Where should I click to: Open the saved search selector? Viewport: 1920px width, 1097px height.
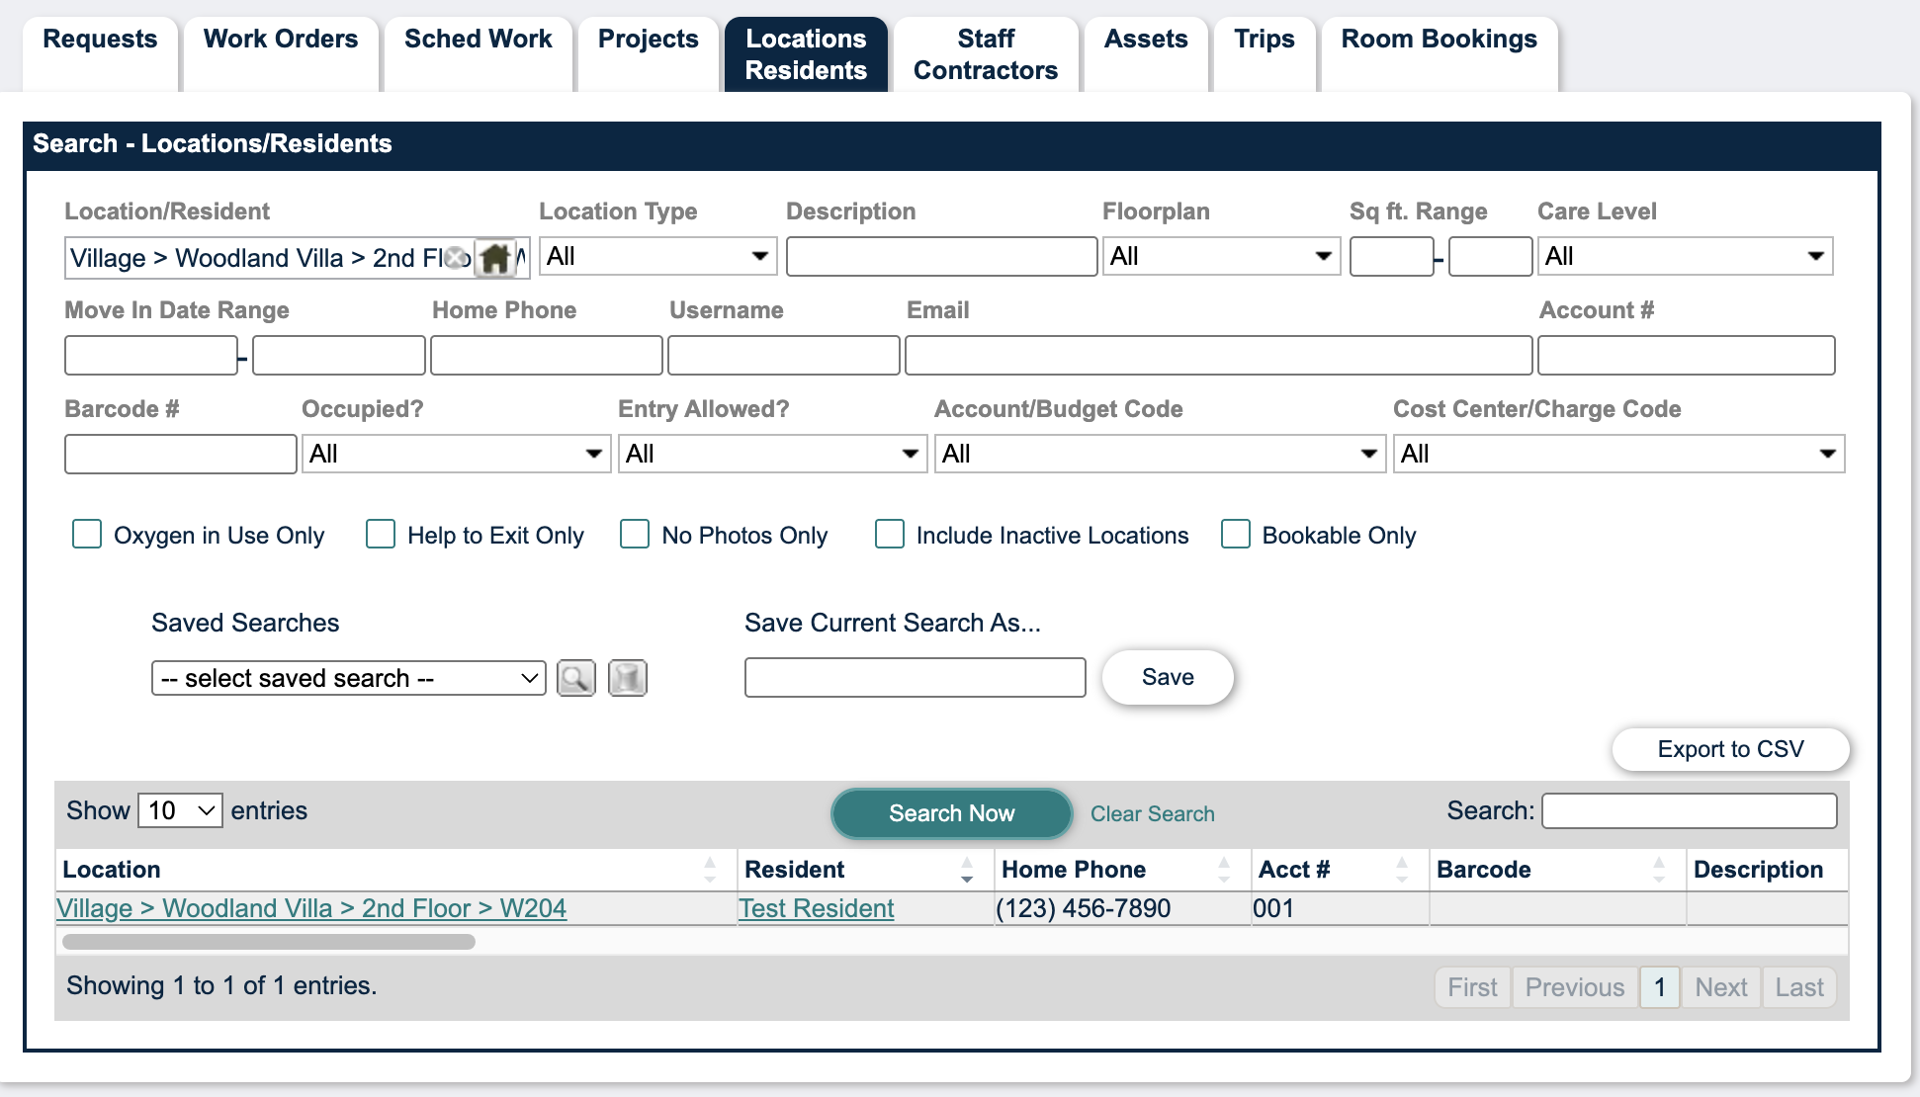(348, 678)
